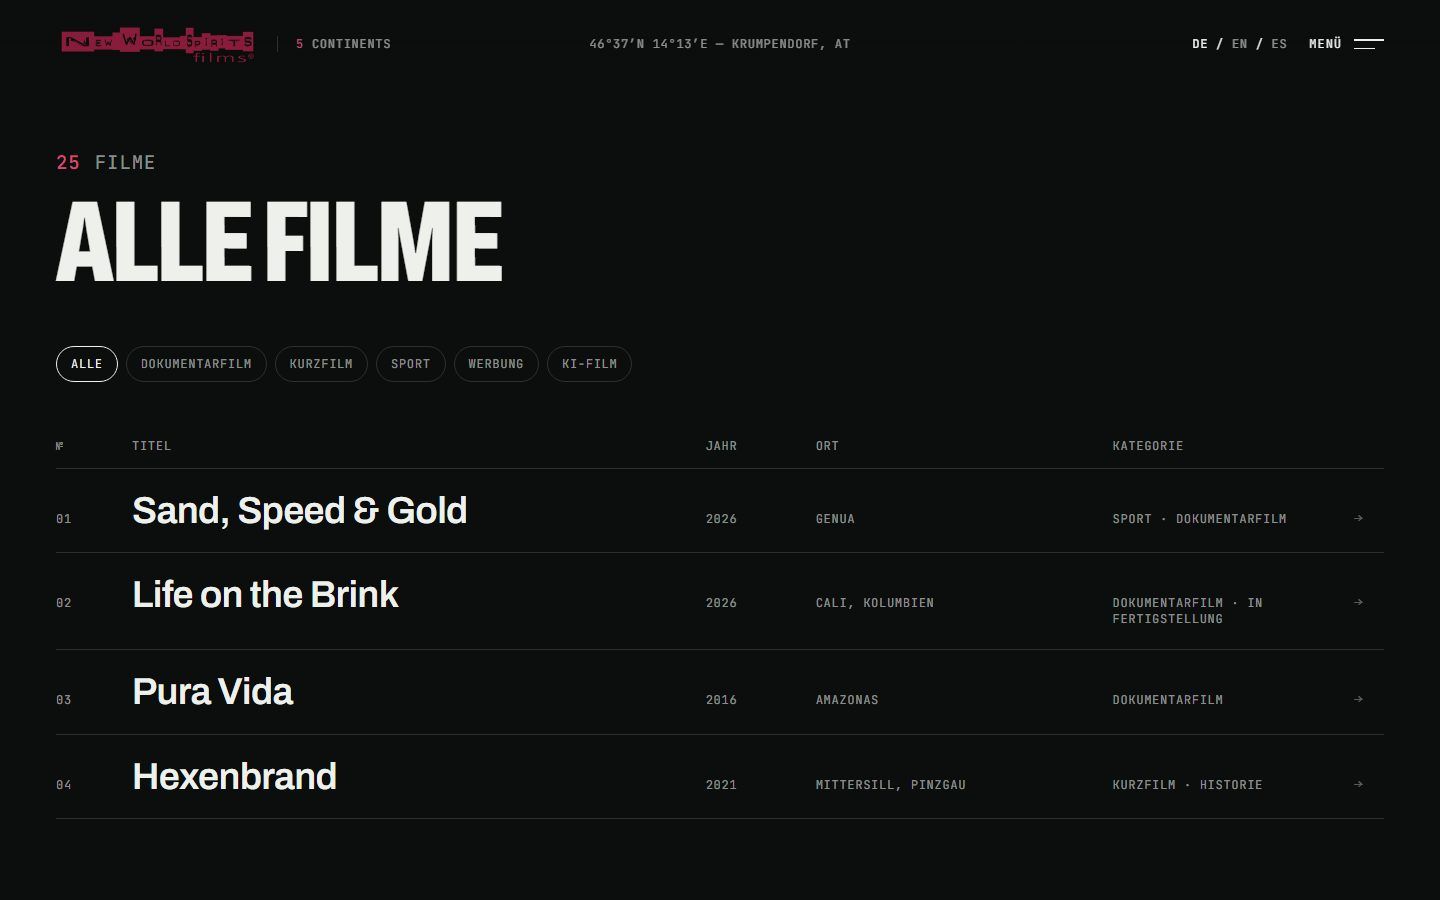Click the Krumpendorf coordinates text

[x=720, y=44]
